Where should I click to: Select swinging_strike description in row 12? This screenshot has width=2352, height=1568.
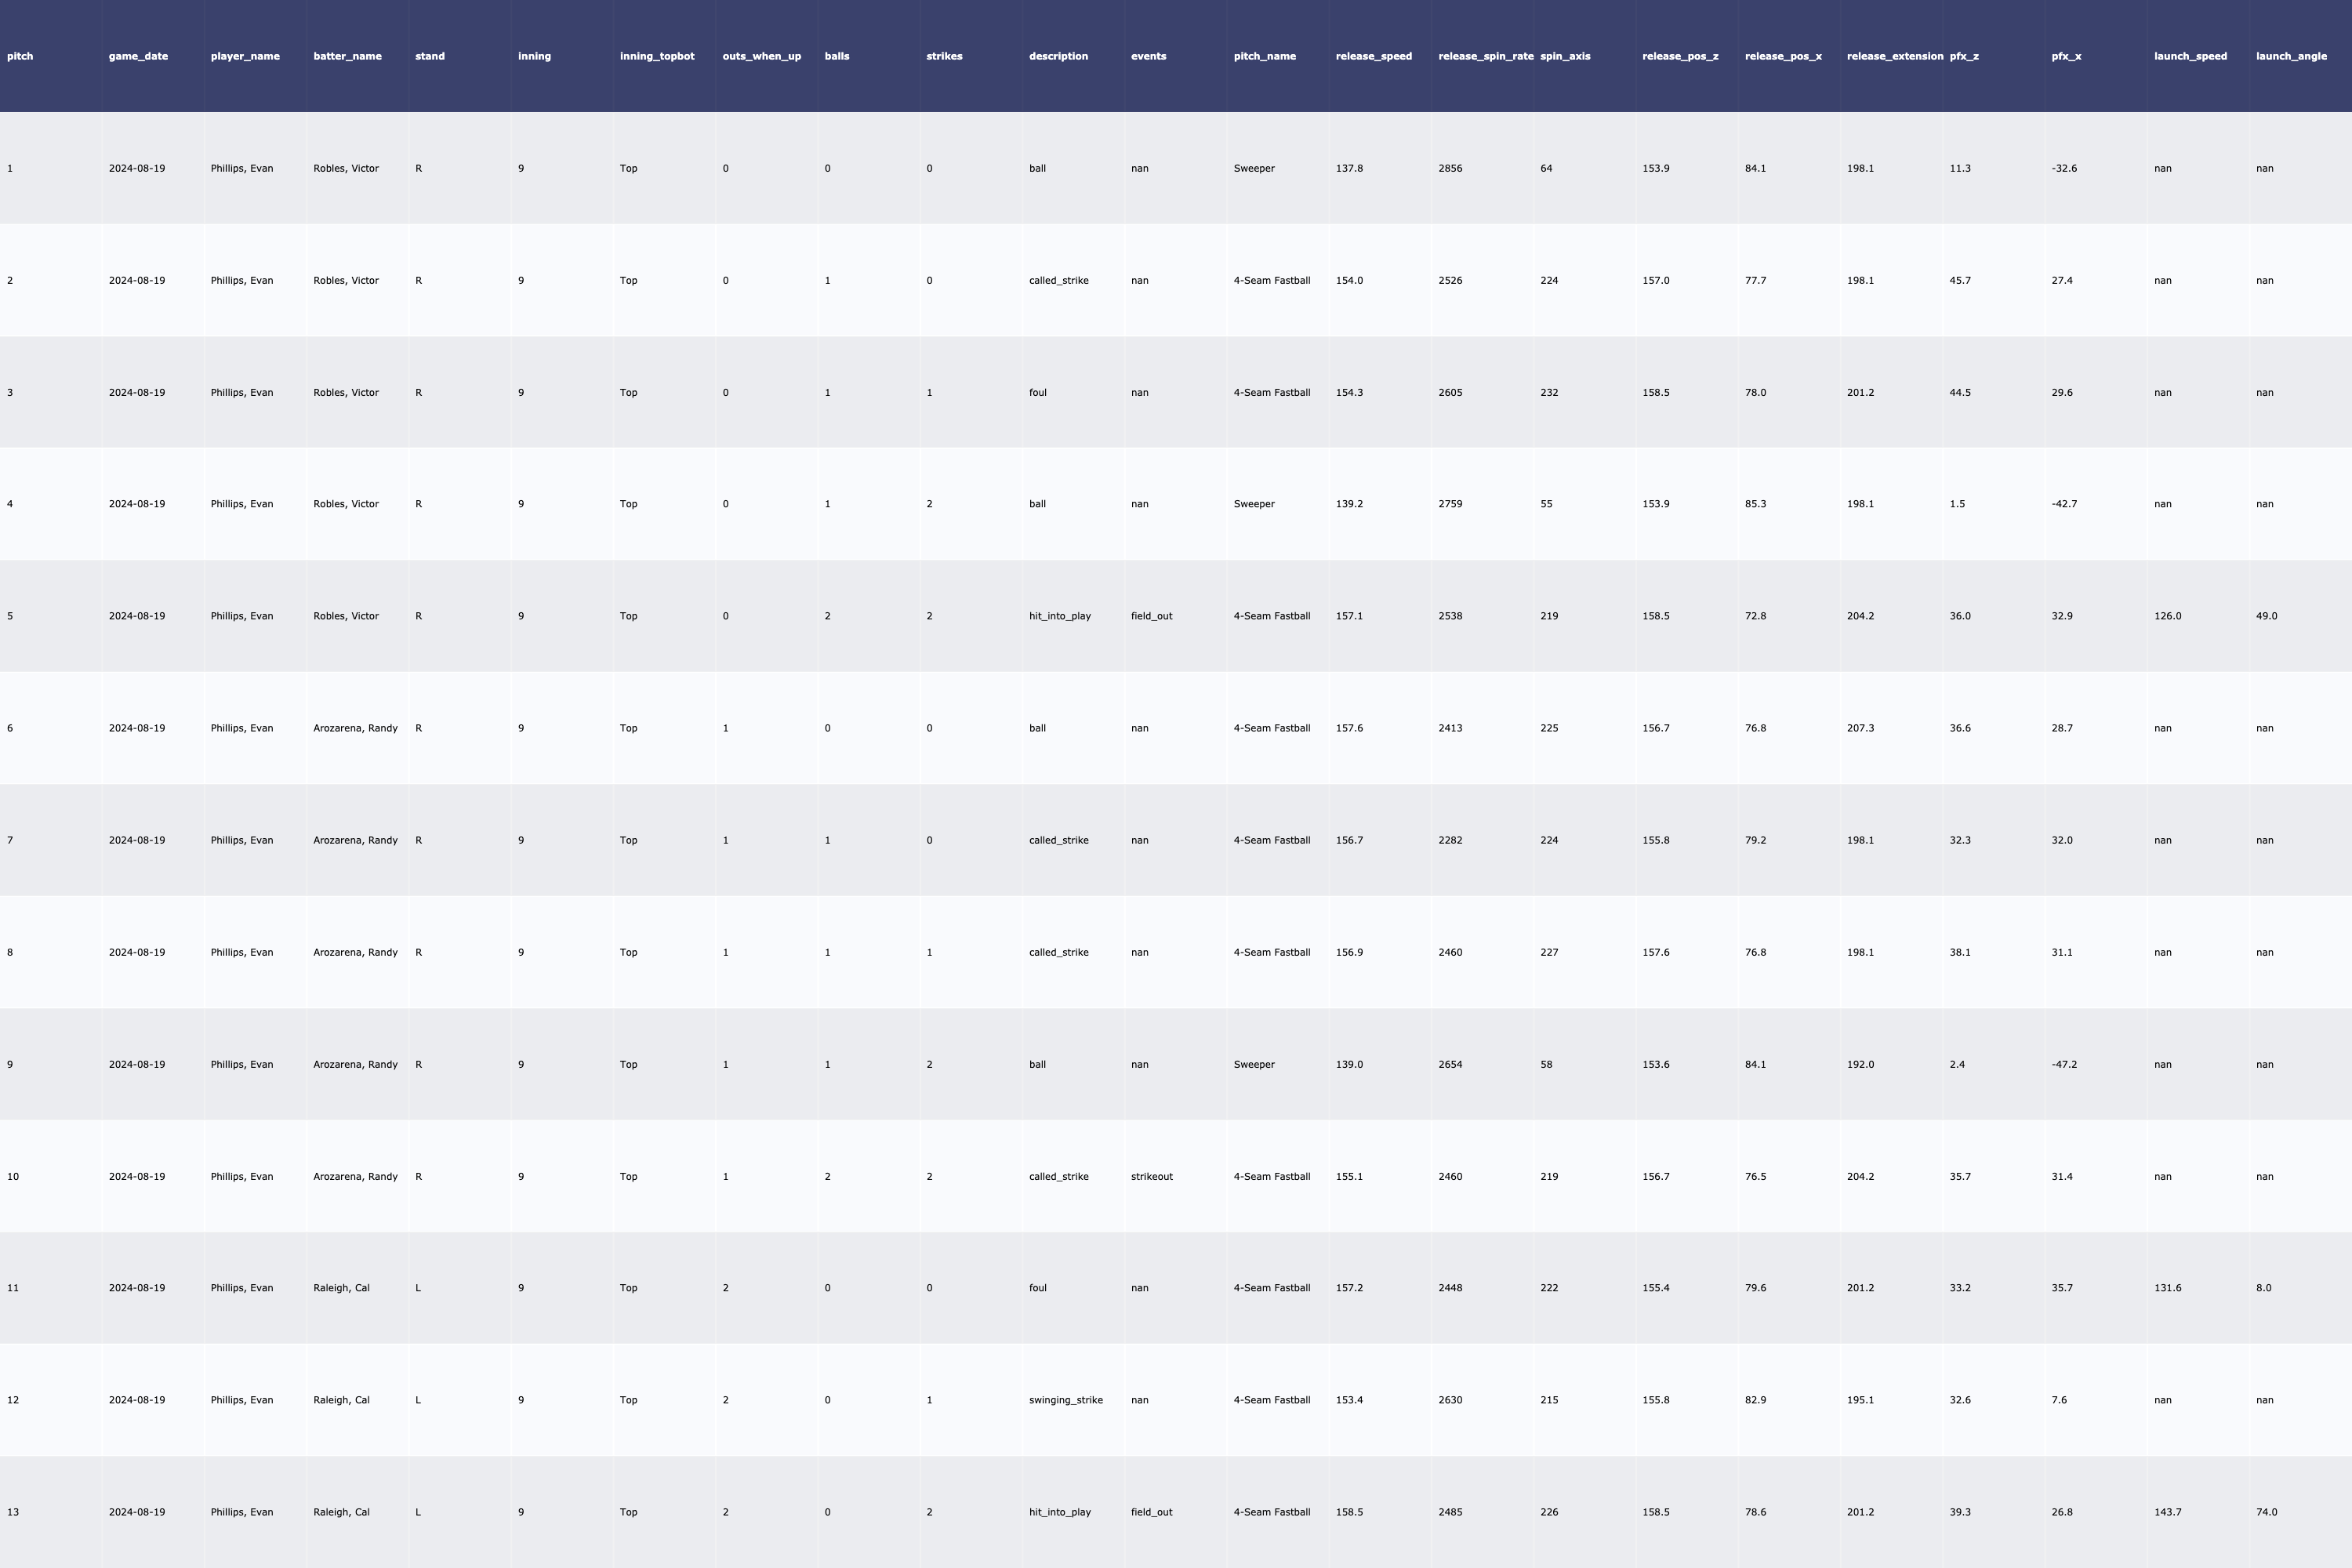click(1065, 1400)
